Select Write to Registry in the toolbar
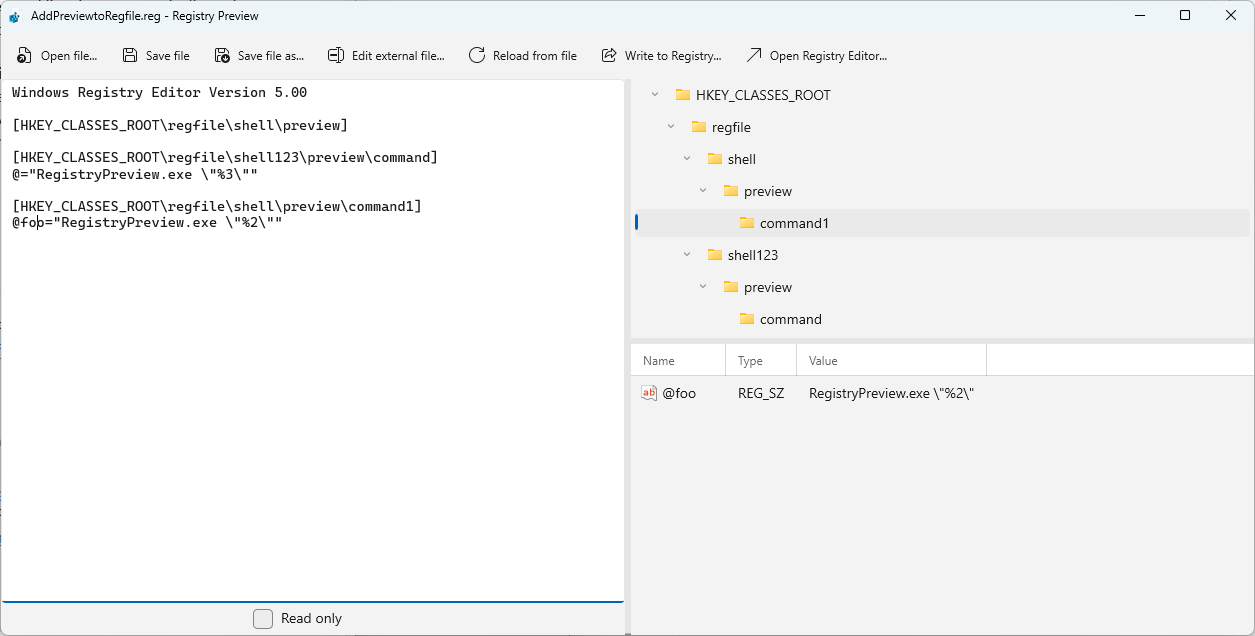Viewport: 1255px width, 636px height. pos(662,55)
